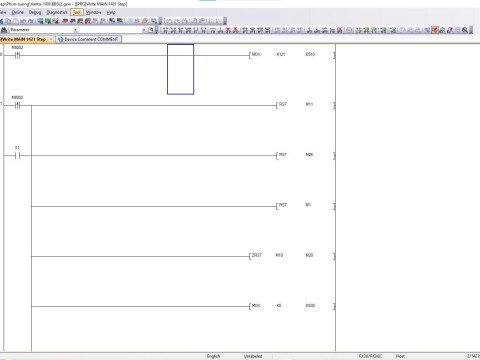Click the Host entry in status bar

click(400, 356)
